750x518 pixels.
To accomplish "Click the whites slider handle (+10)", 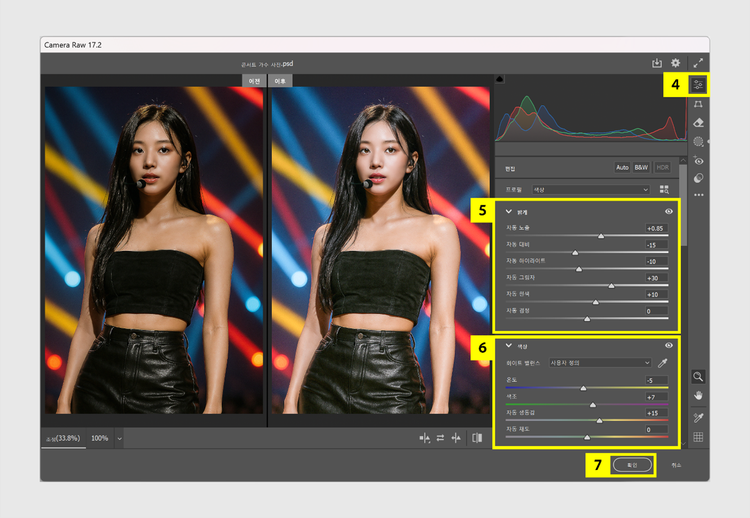I will pyautogui.click(x=596, y=302).
